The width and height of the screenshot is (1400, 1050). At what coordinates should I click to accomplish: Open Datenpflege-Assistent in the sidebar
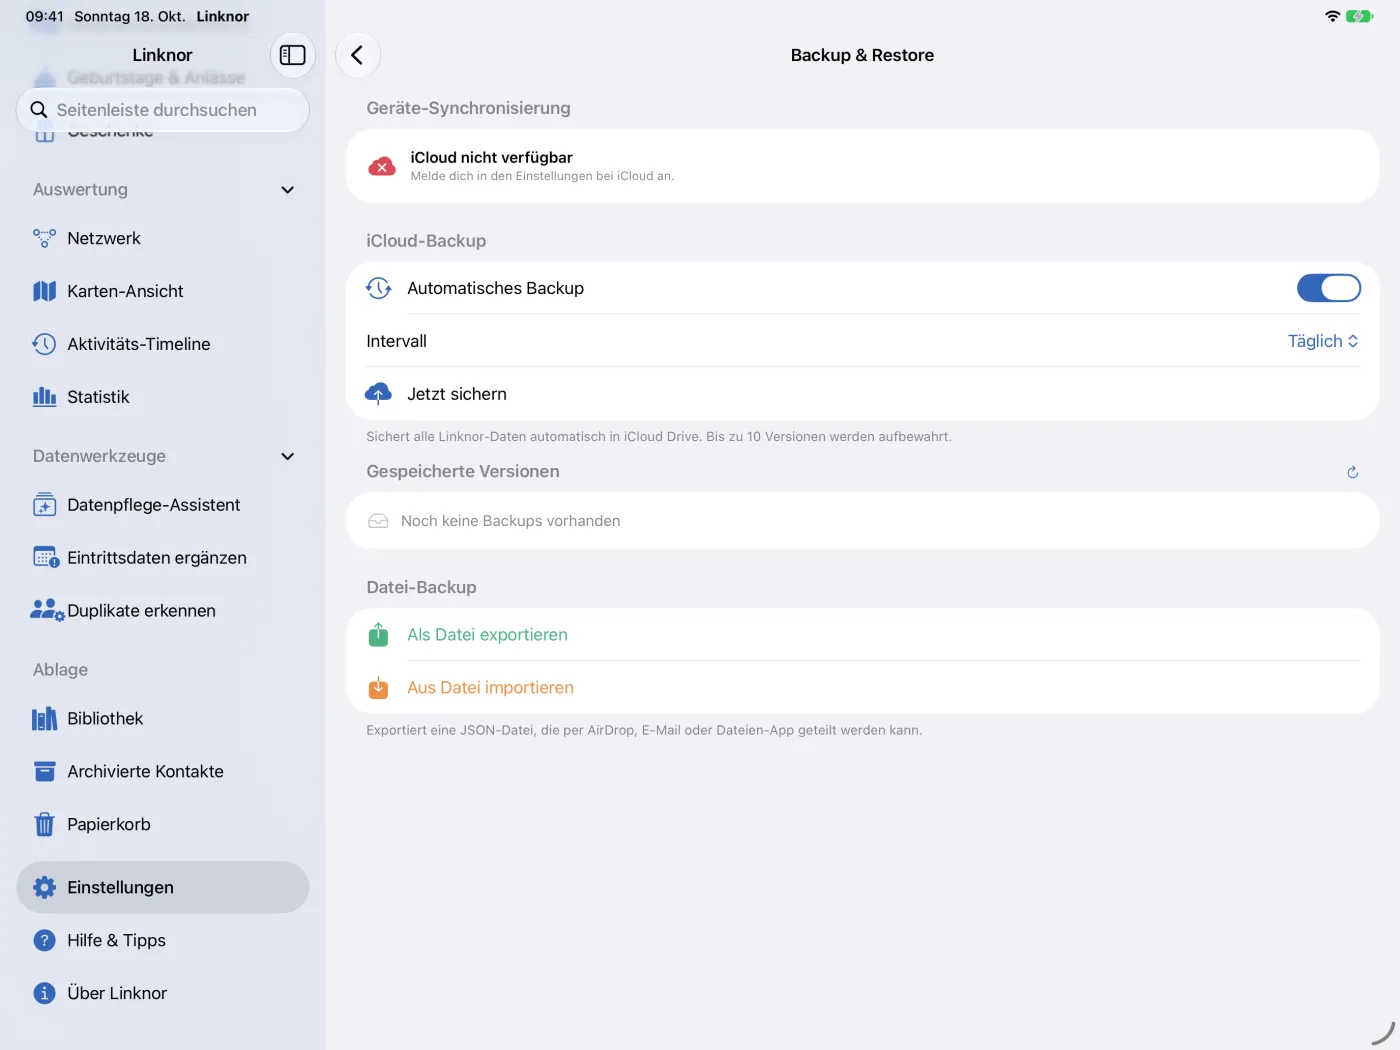pyautogui.click(x=163, y=505)
